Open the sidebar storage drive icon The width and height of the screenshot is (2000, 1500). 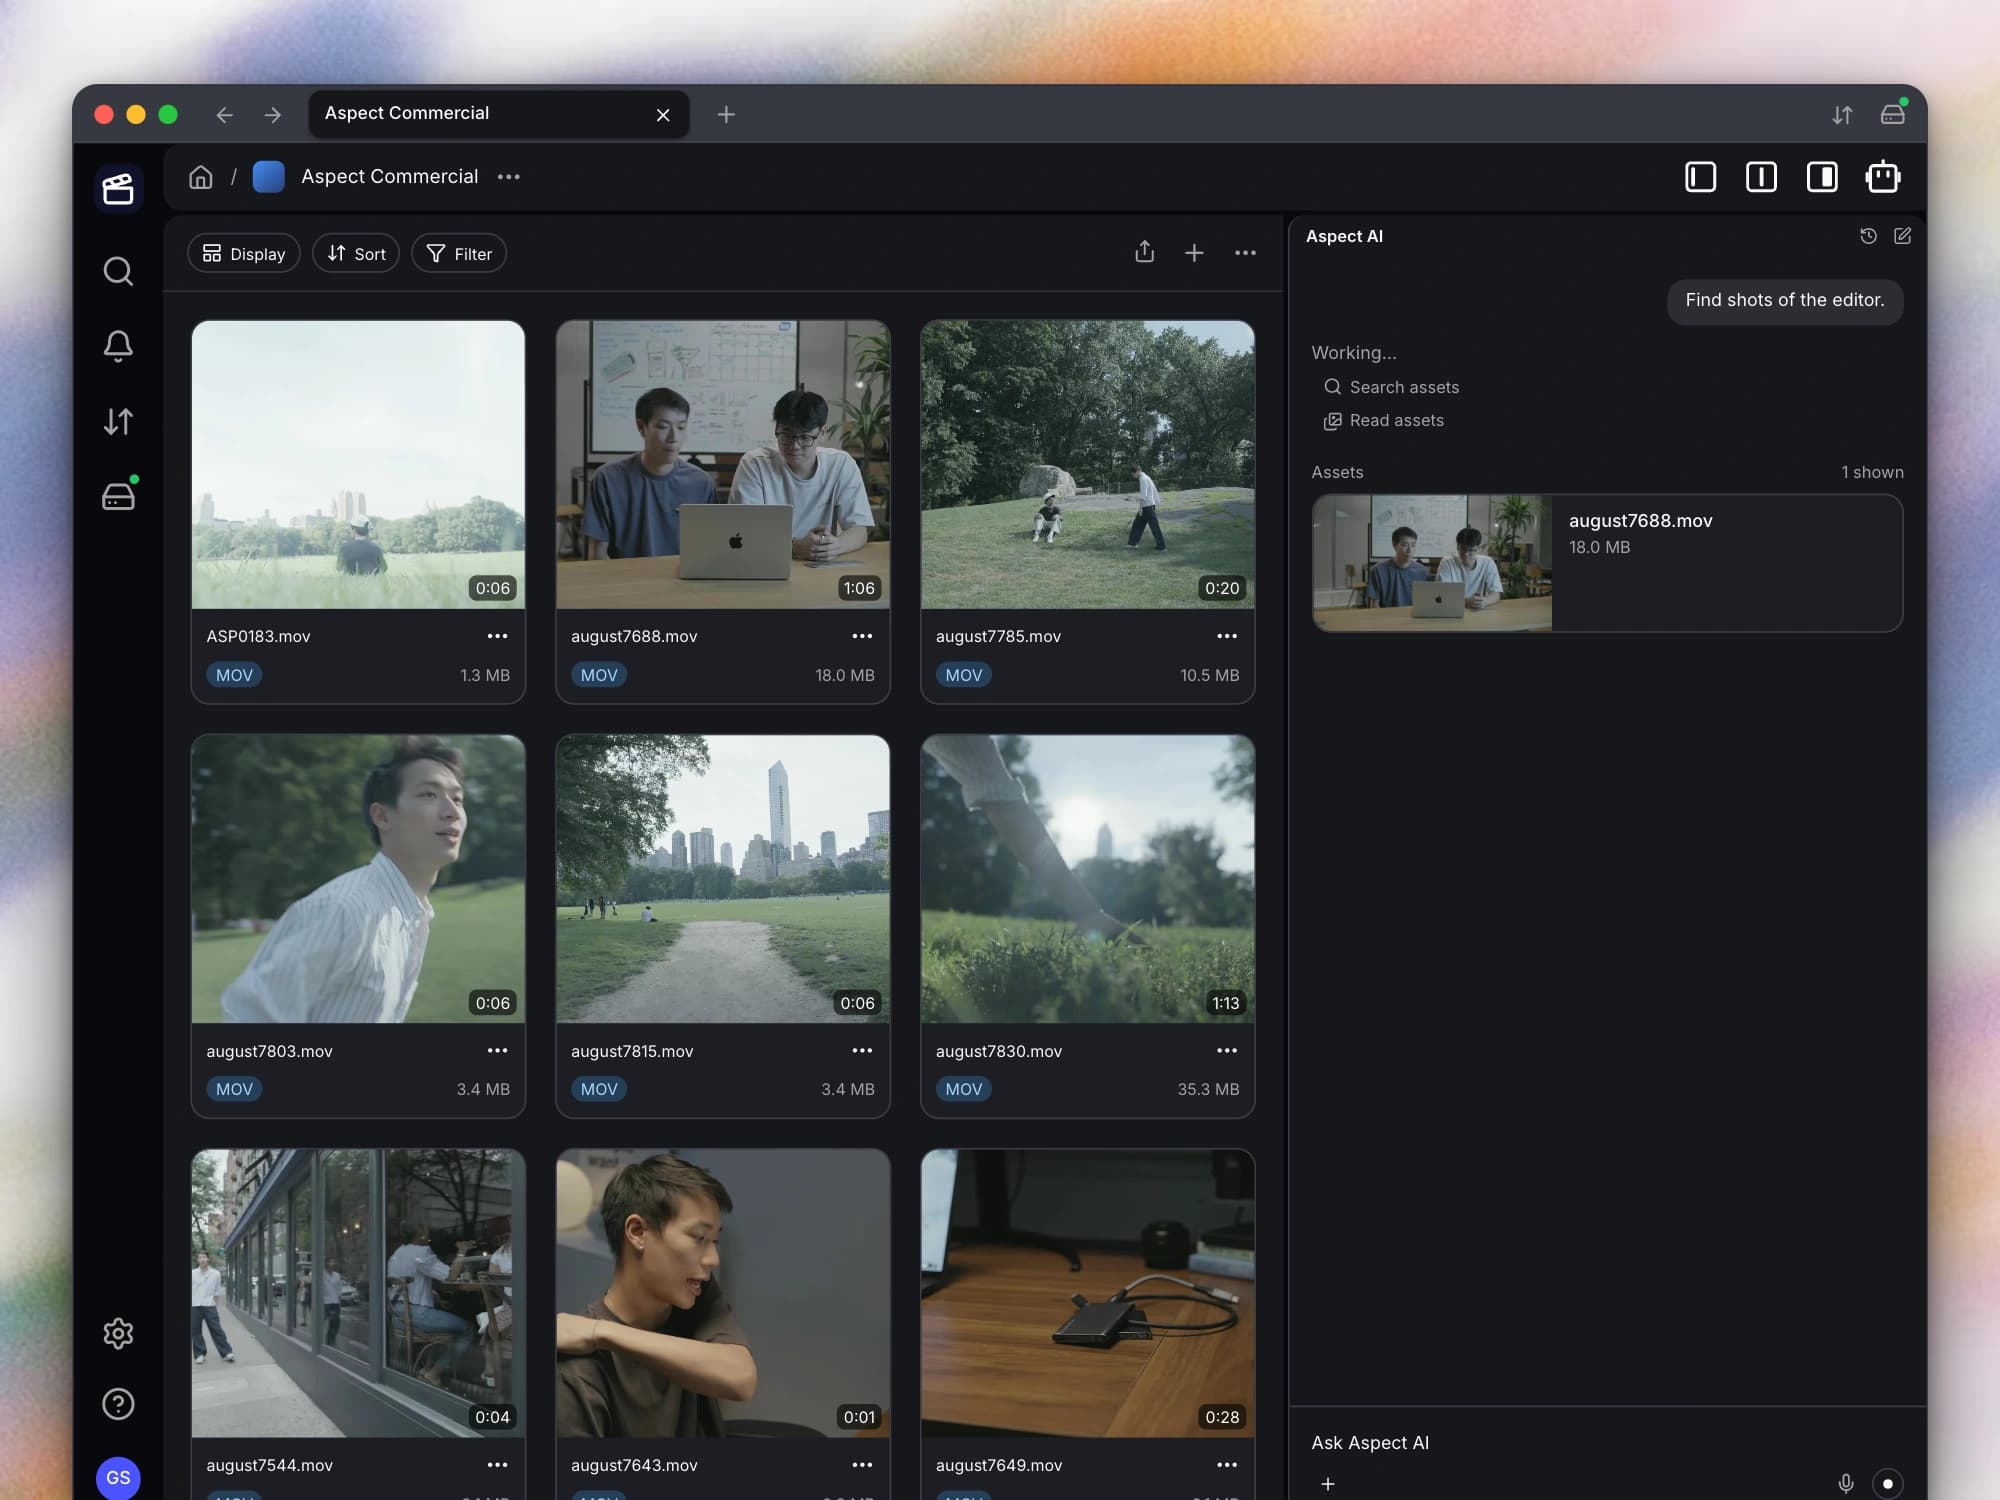[x=119, y=495]
